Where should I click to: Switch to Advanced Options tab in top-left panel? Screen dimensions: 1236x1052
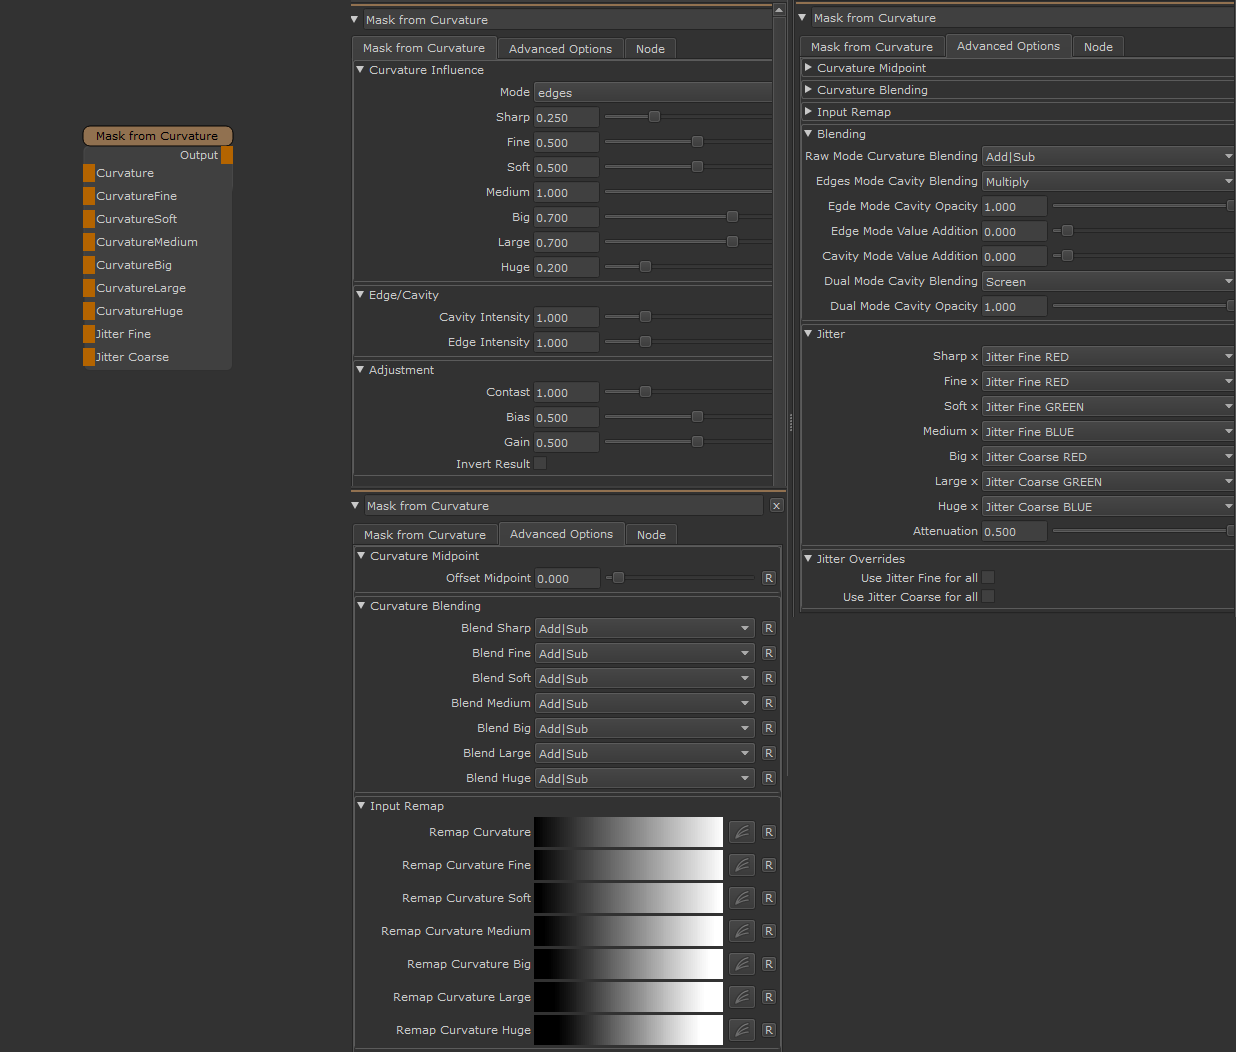[x=560, y=49]
